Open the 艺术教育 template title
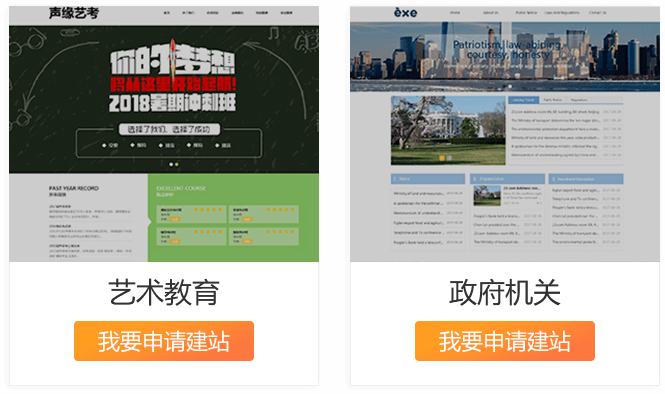The height and width of the screenshot is (394, 665). pos(164,292)
